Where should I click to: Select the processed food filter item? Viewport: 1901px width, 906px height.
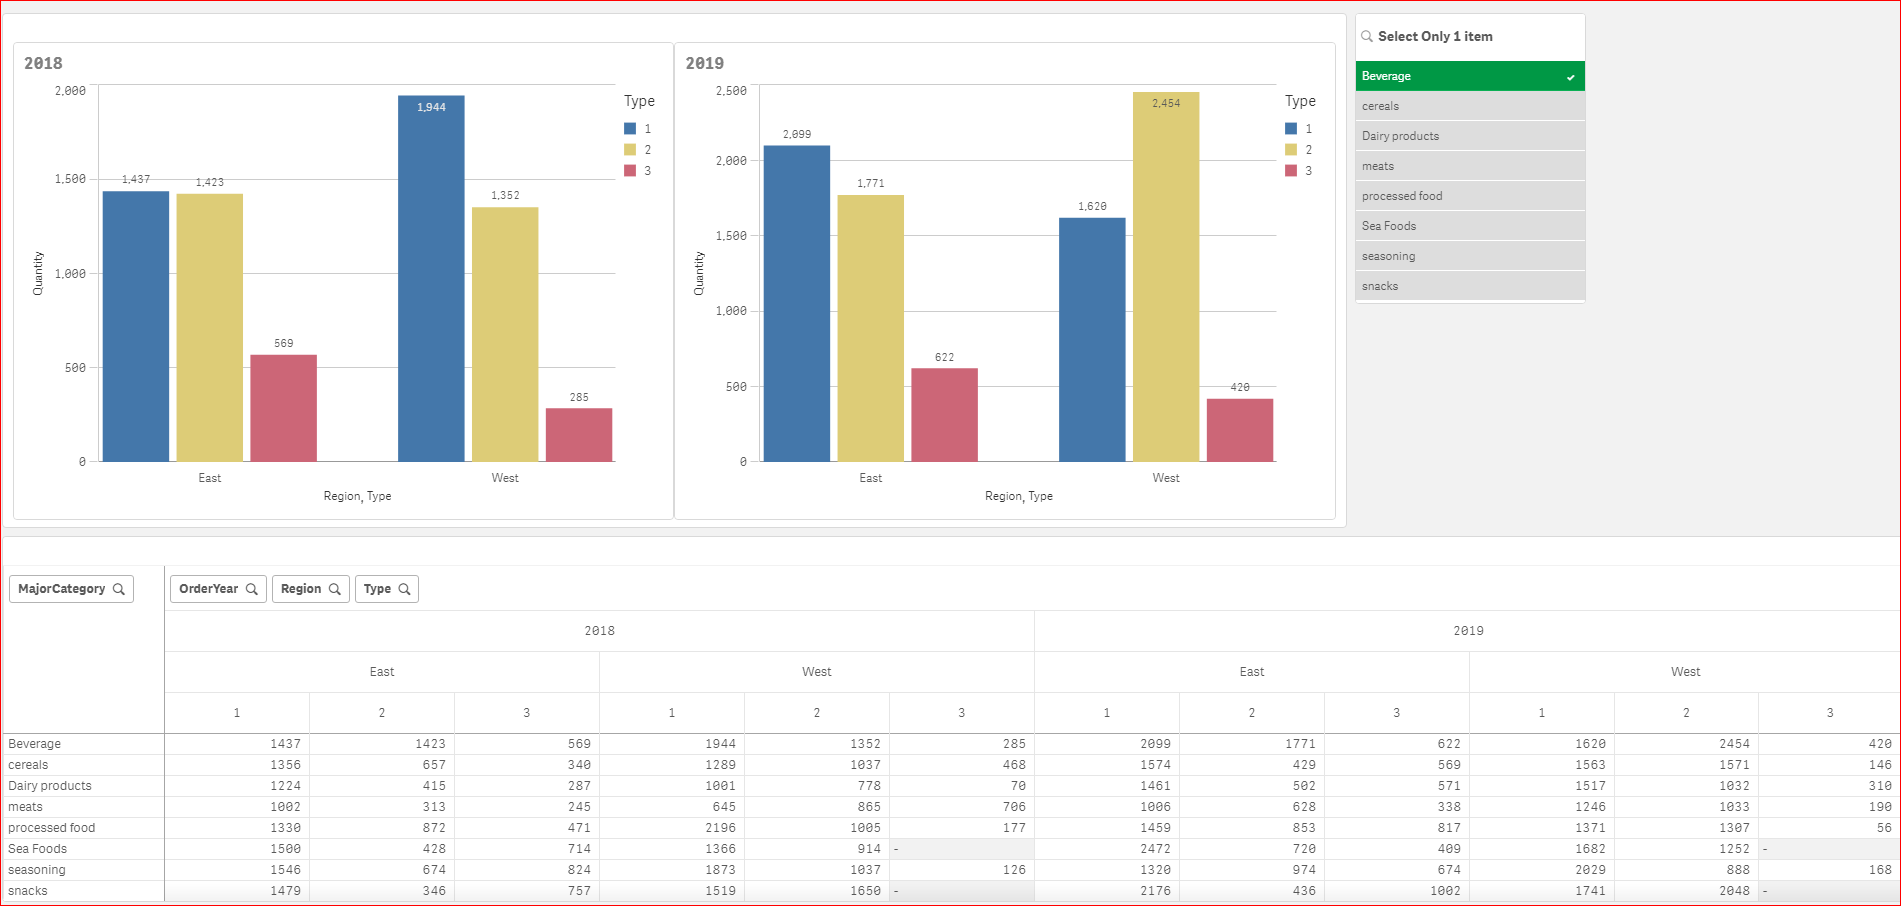[1470, 195]
